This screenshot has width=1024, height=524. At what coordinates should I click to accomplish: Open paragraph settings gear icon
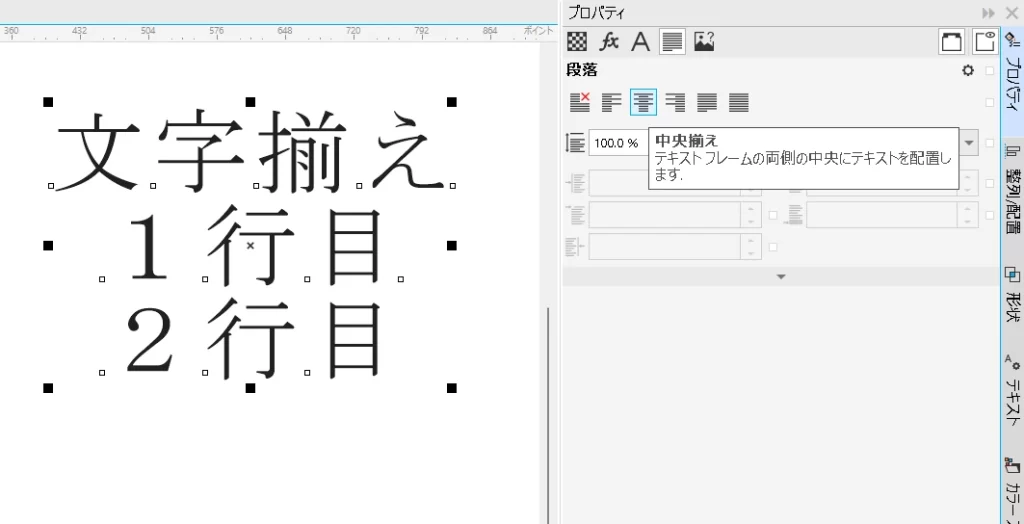968,71
